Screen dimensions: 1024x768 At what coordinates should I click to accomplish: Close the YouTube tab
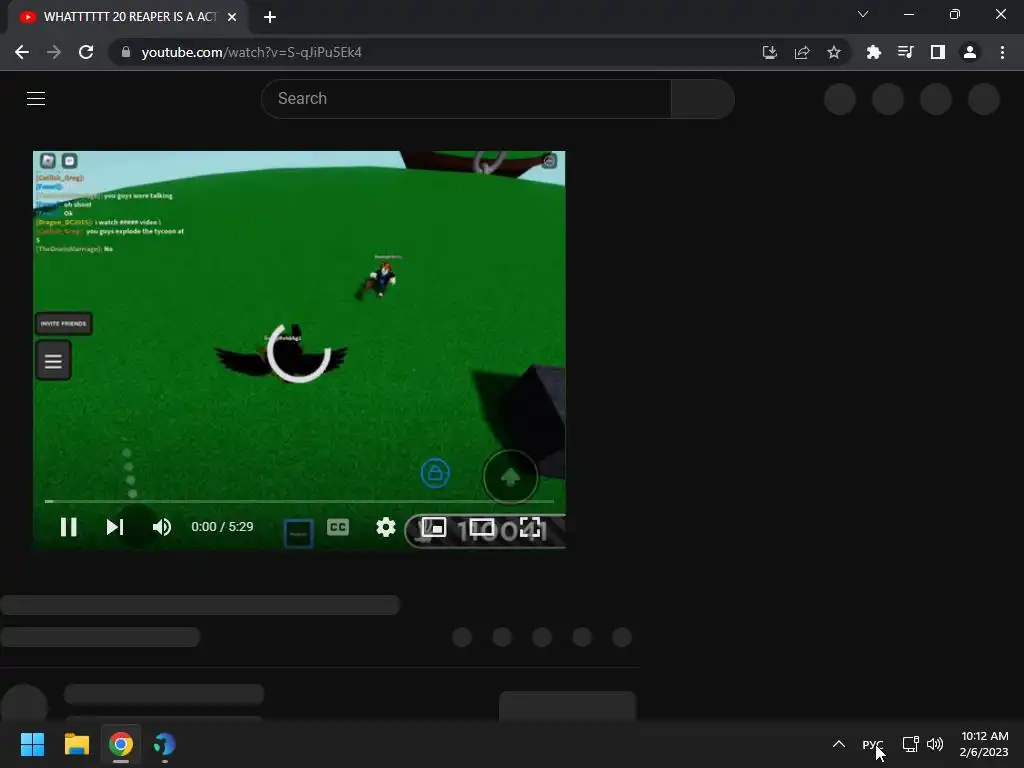[232, 17]
